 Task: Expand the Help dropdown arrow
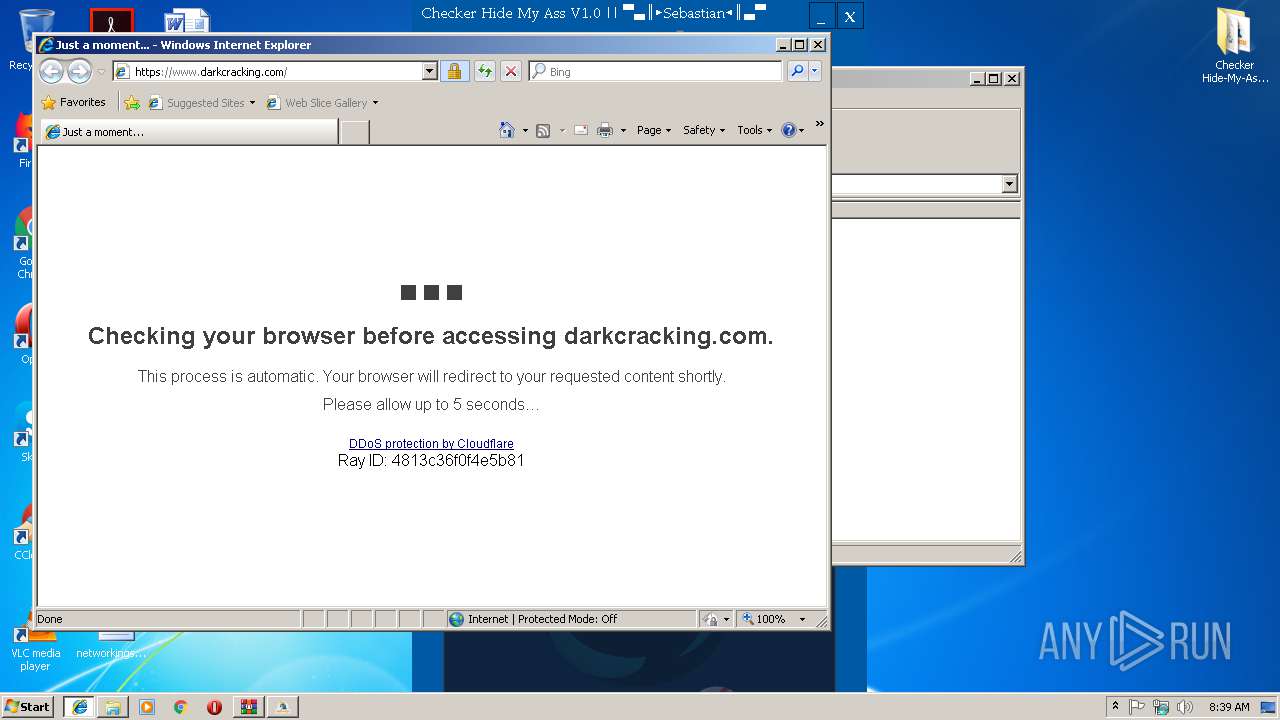tap(801, 130)
